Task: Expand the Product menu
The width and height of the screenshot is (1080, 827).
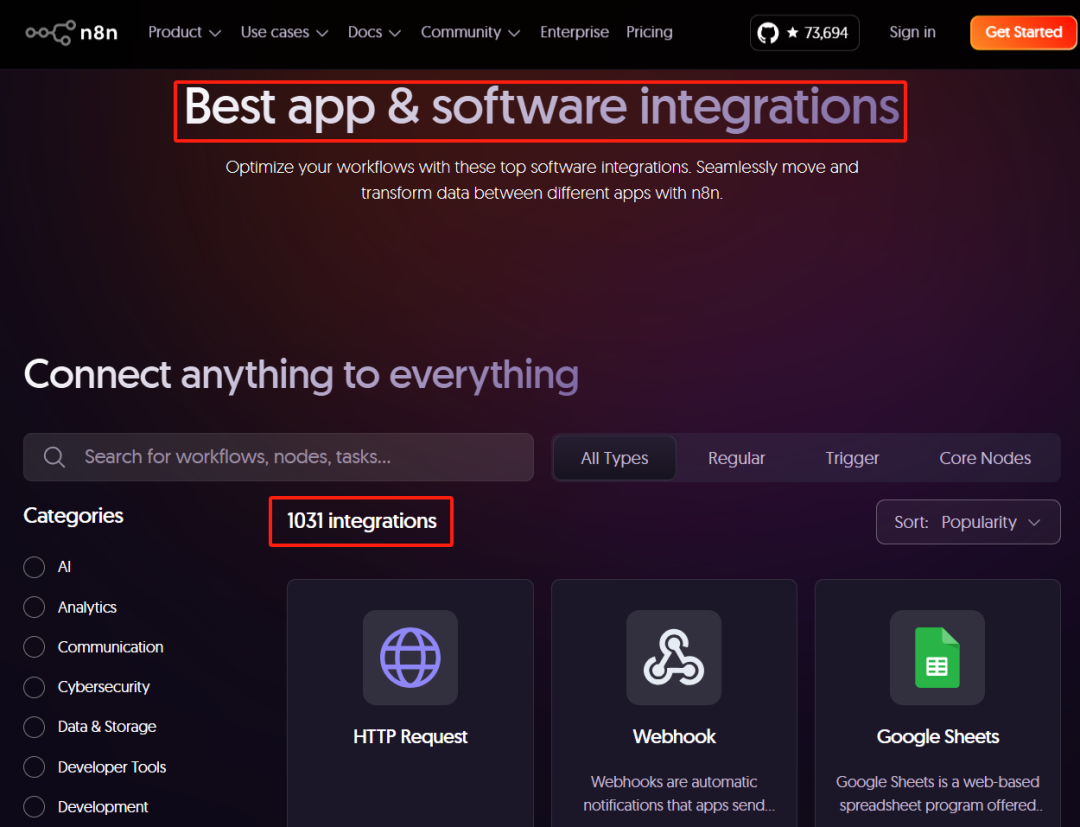Action: 185,32
